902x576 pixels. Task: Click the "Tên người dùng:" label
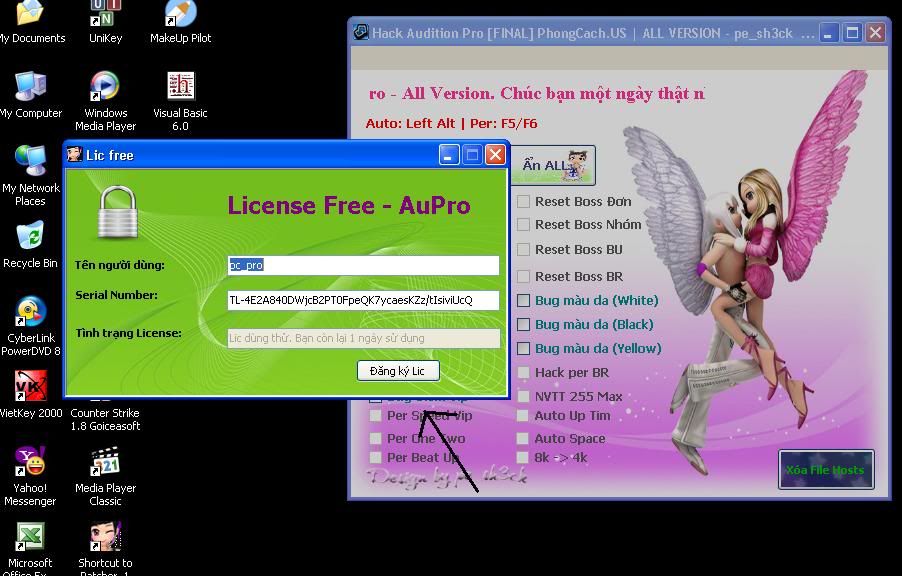(x=120, y=265)
